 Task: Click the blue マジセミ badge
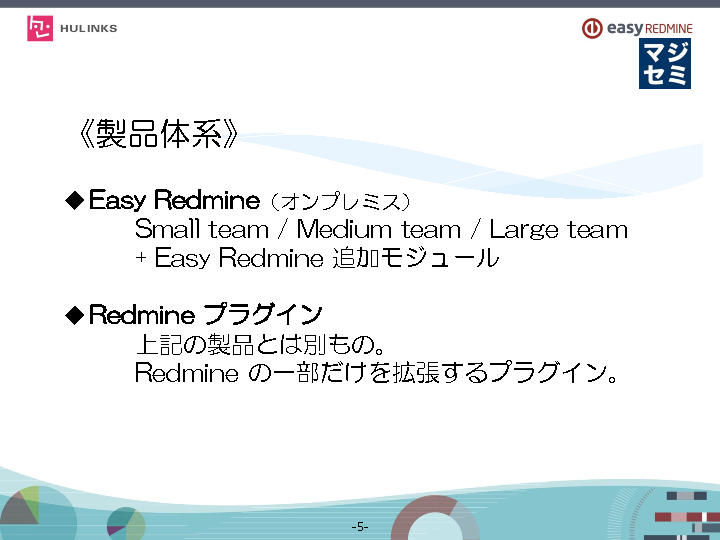pos(664,64)
